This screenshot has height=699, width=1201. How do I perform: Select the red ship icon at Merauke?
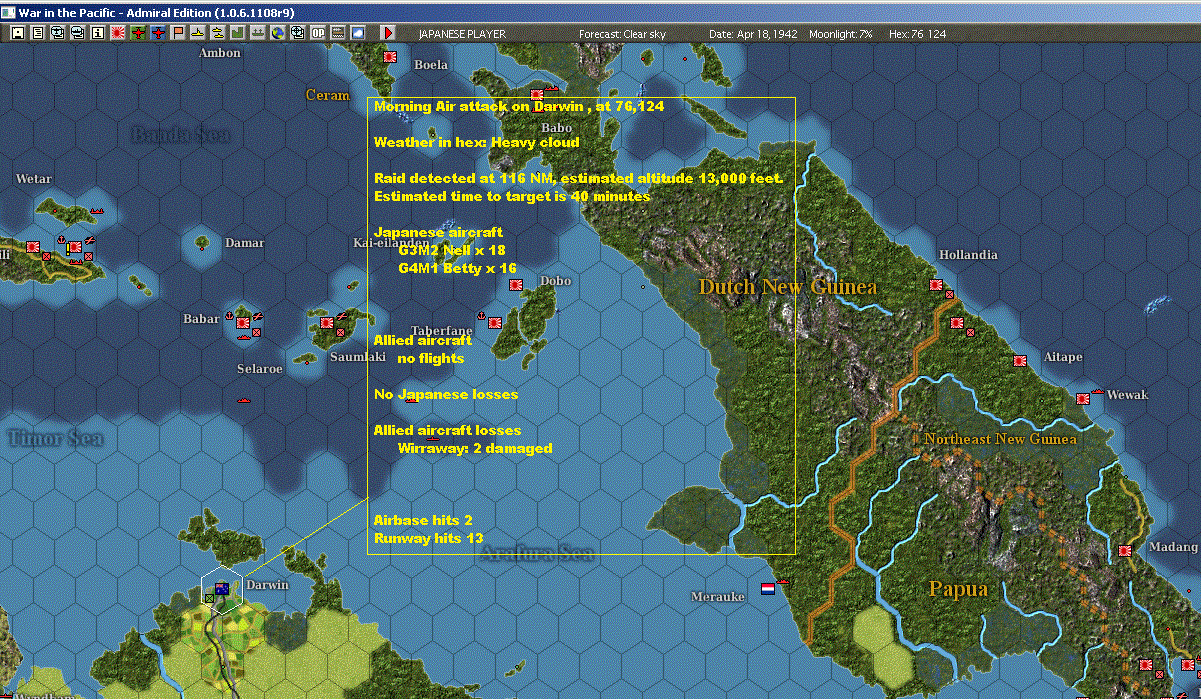point(783,582)
